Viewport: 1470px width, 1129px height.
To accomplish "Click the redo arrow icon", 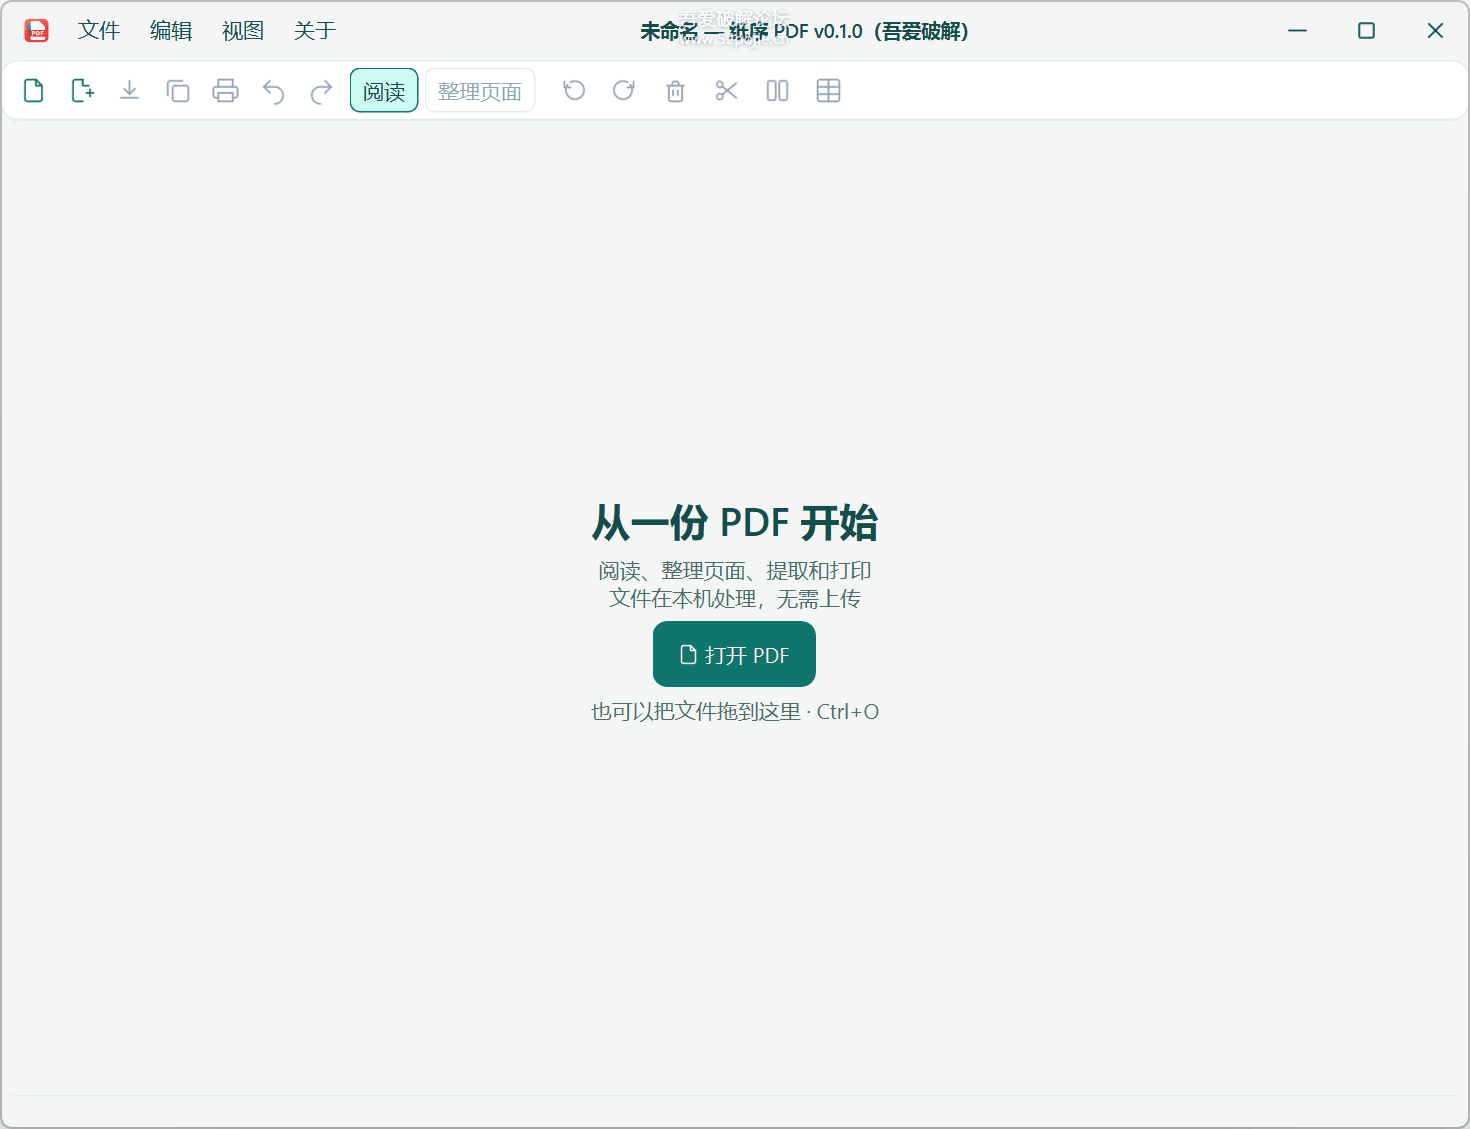I will [x=321, y=92].
